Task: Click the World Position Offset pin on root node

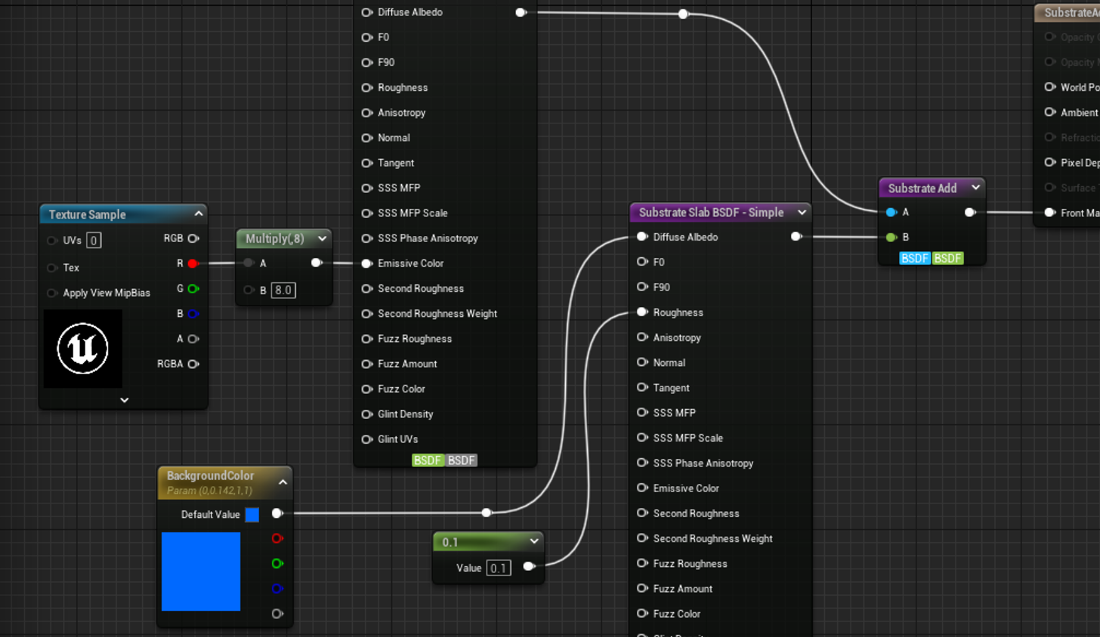Action: tap(1049, 87)
